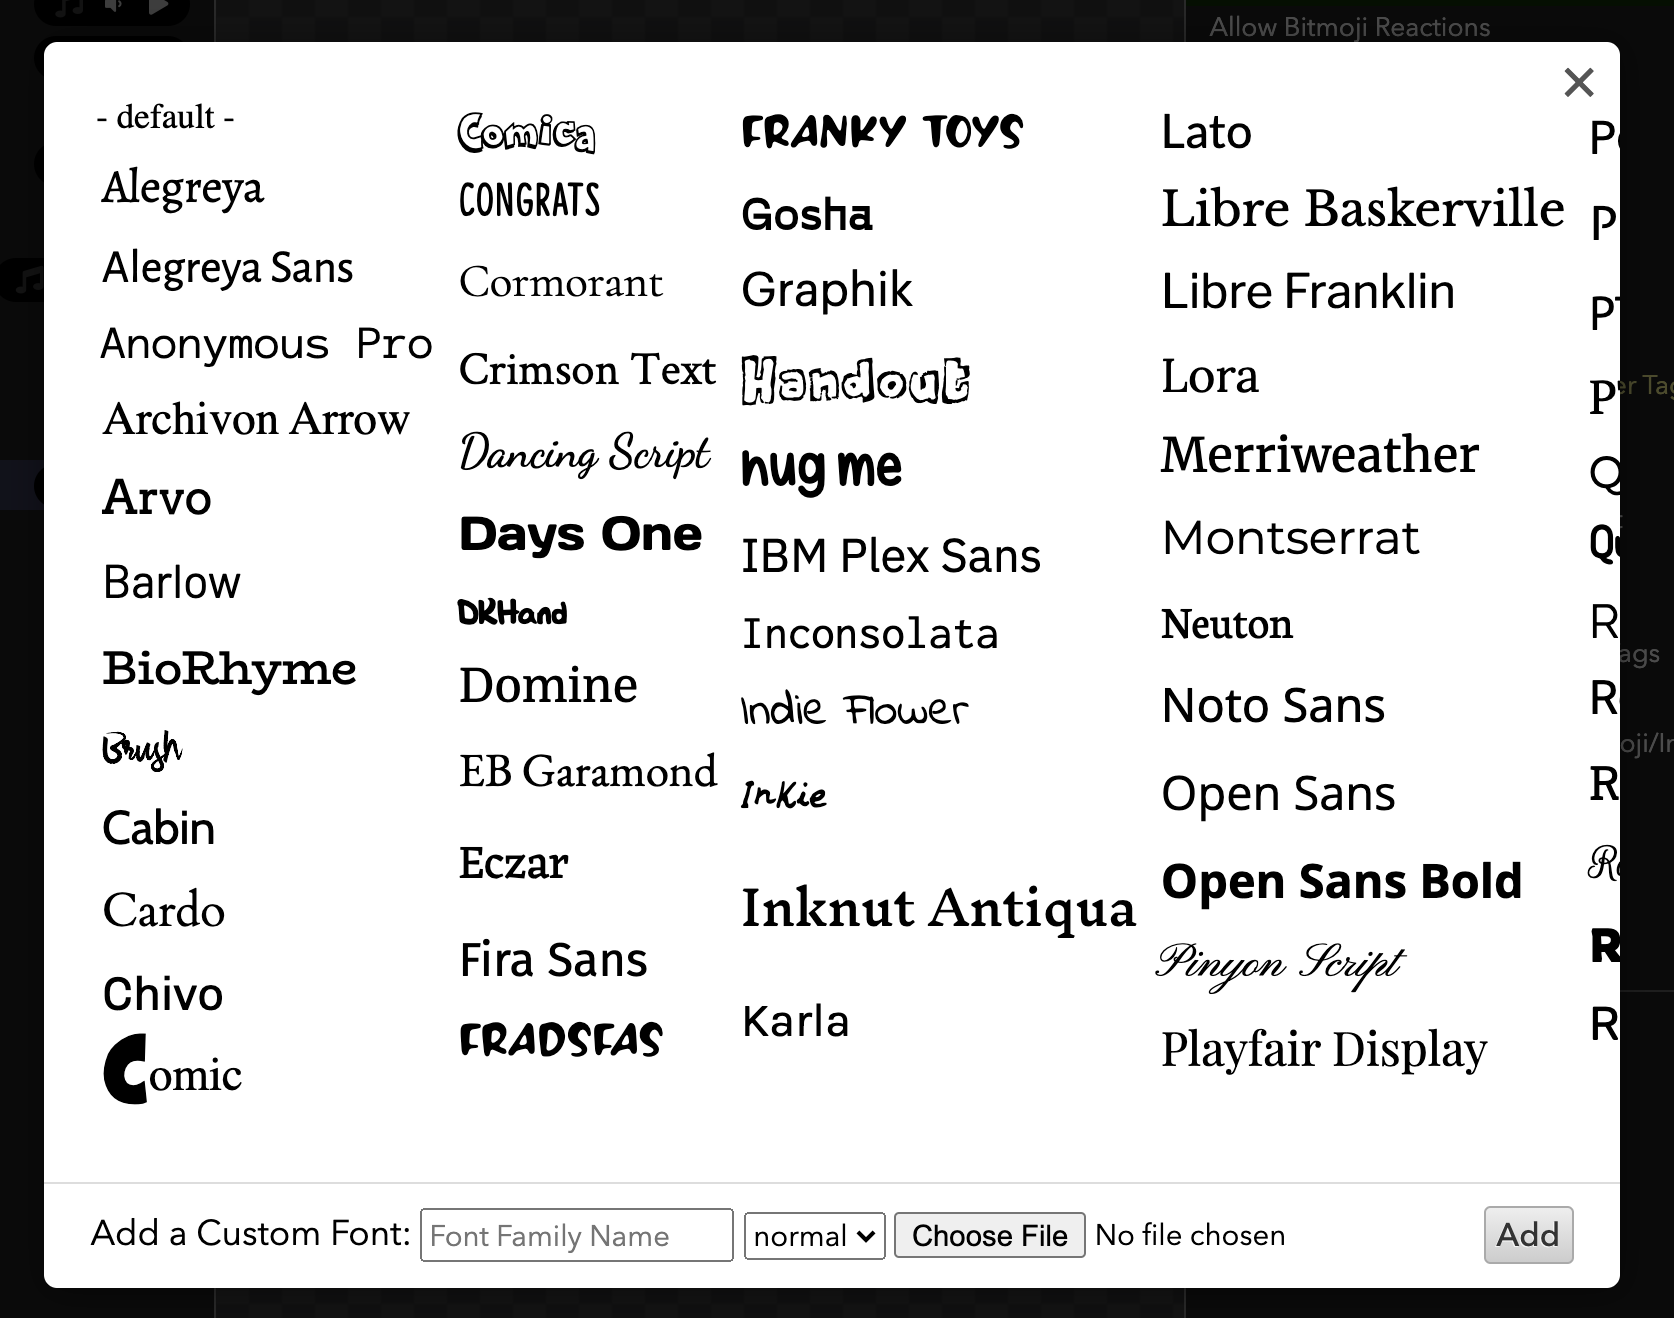Image resolution: width=1674 pixels, height=1318 pixels.
Task: Choose the Open Sans font
Action: pos(1278,794)
